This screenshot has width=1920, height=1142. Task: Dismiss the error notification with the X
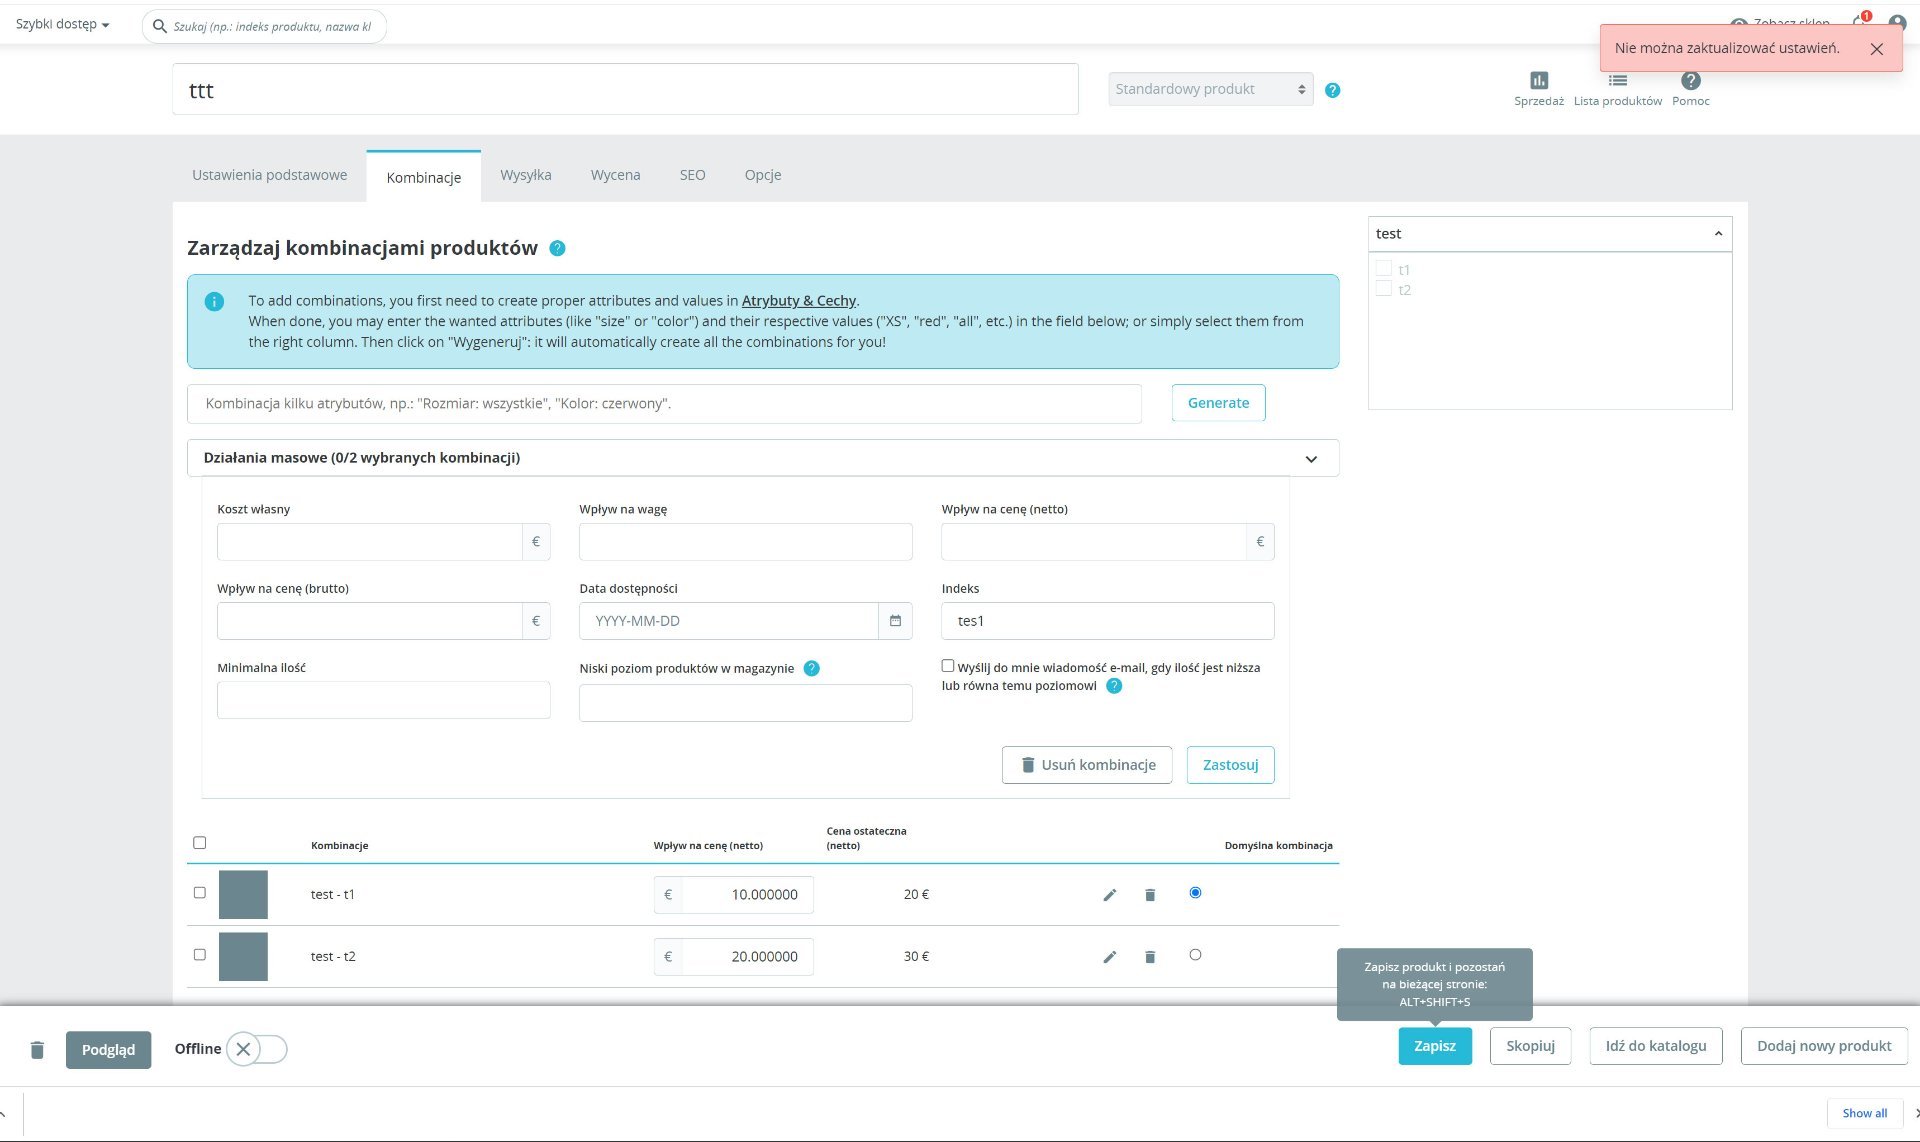point(1876,49)
